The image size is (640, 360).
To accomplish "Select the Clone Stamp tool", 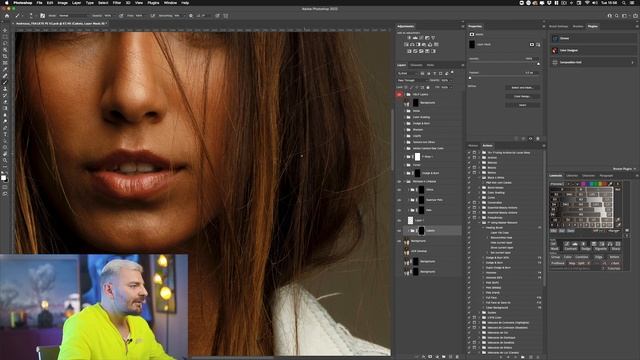I will 5,89.
